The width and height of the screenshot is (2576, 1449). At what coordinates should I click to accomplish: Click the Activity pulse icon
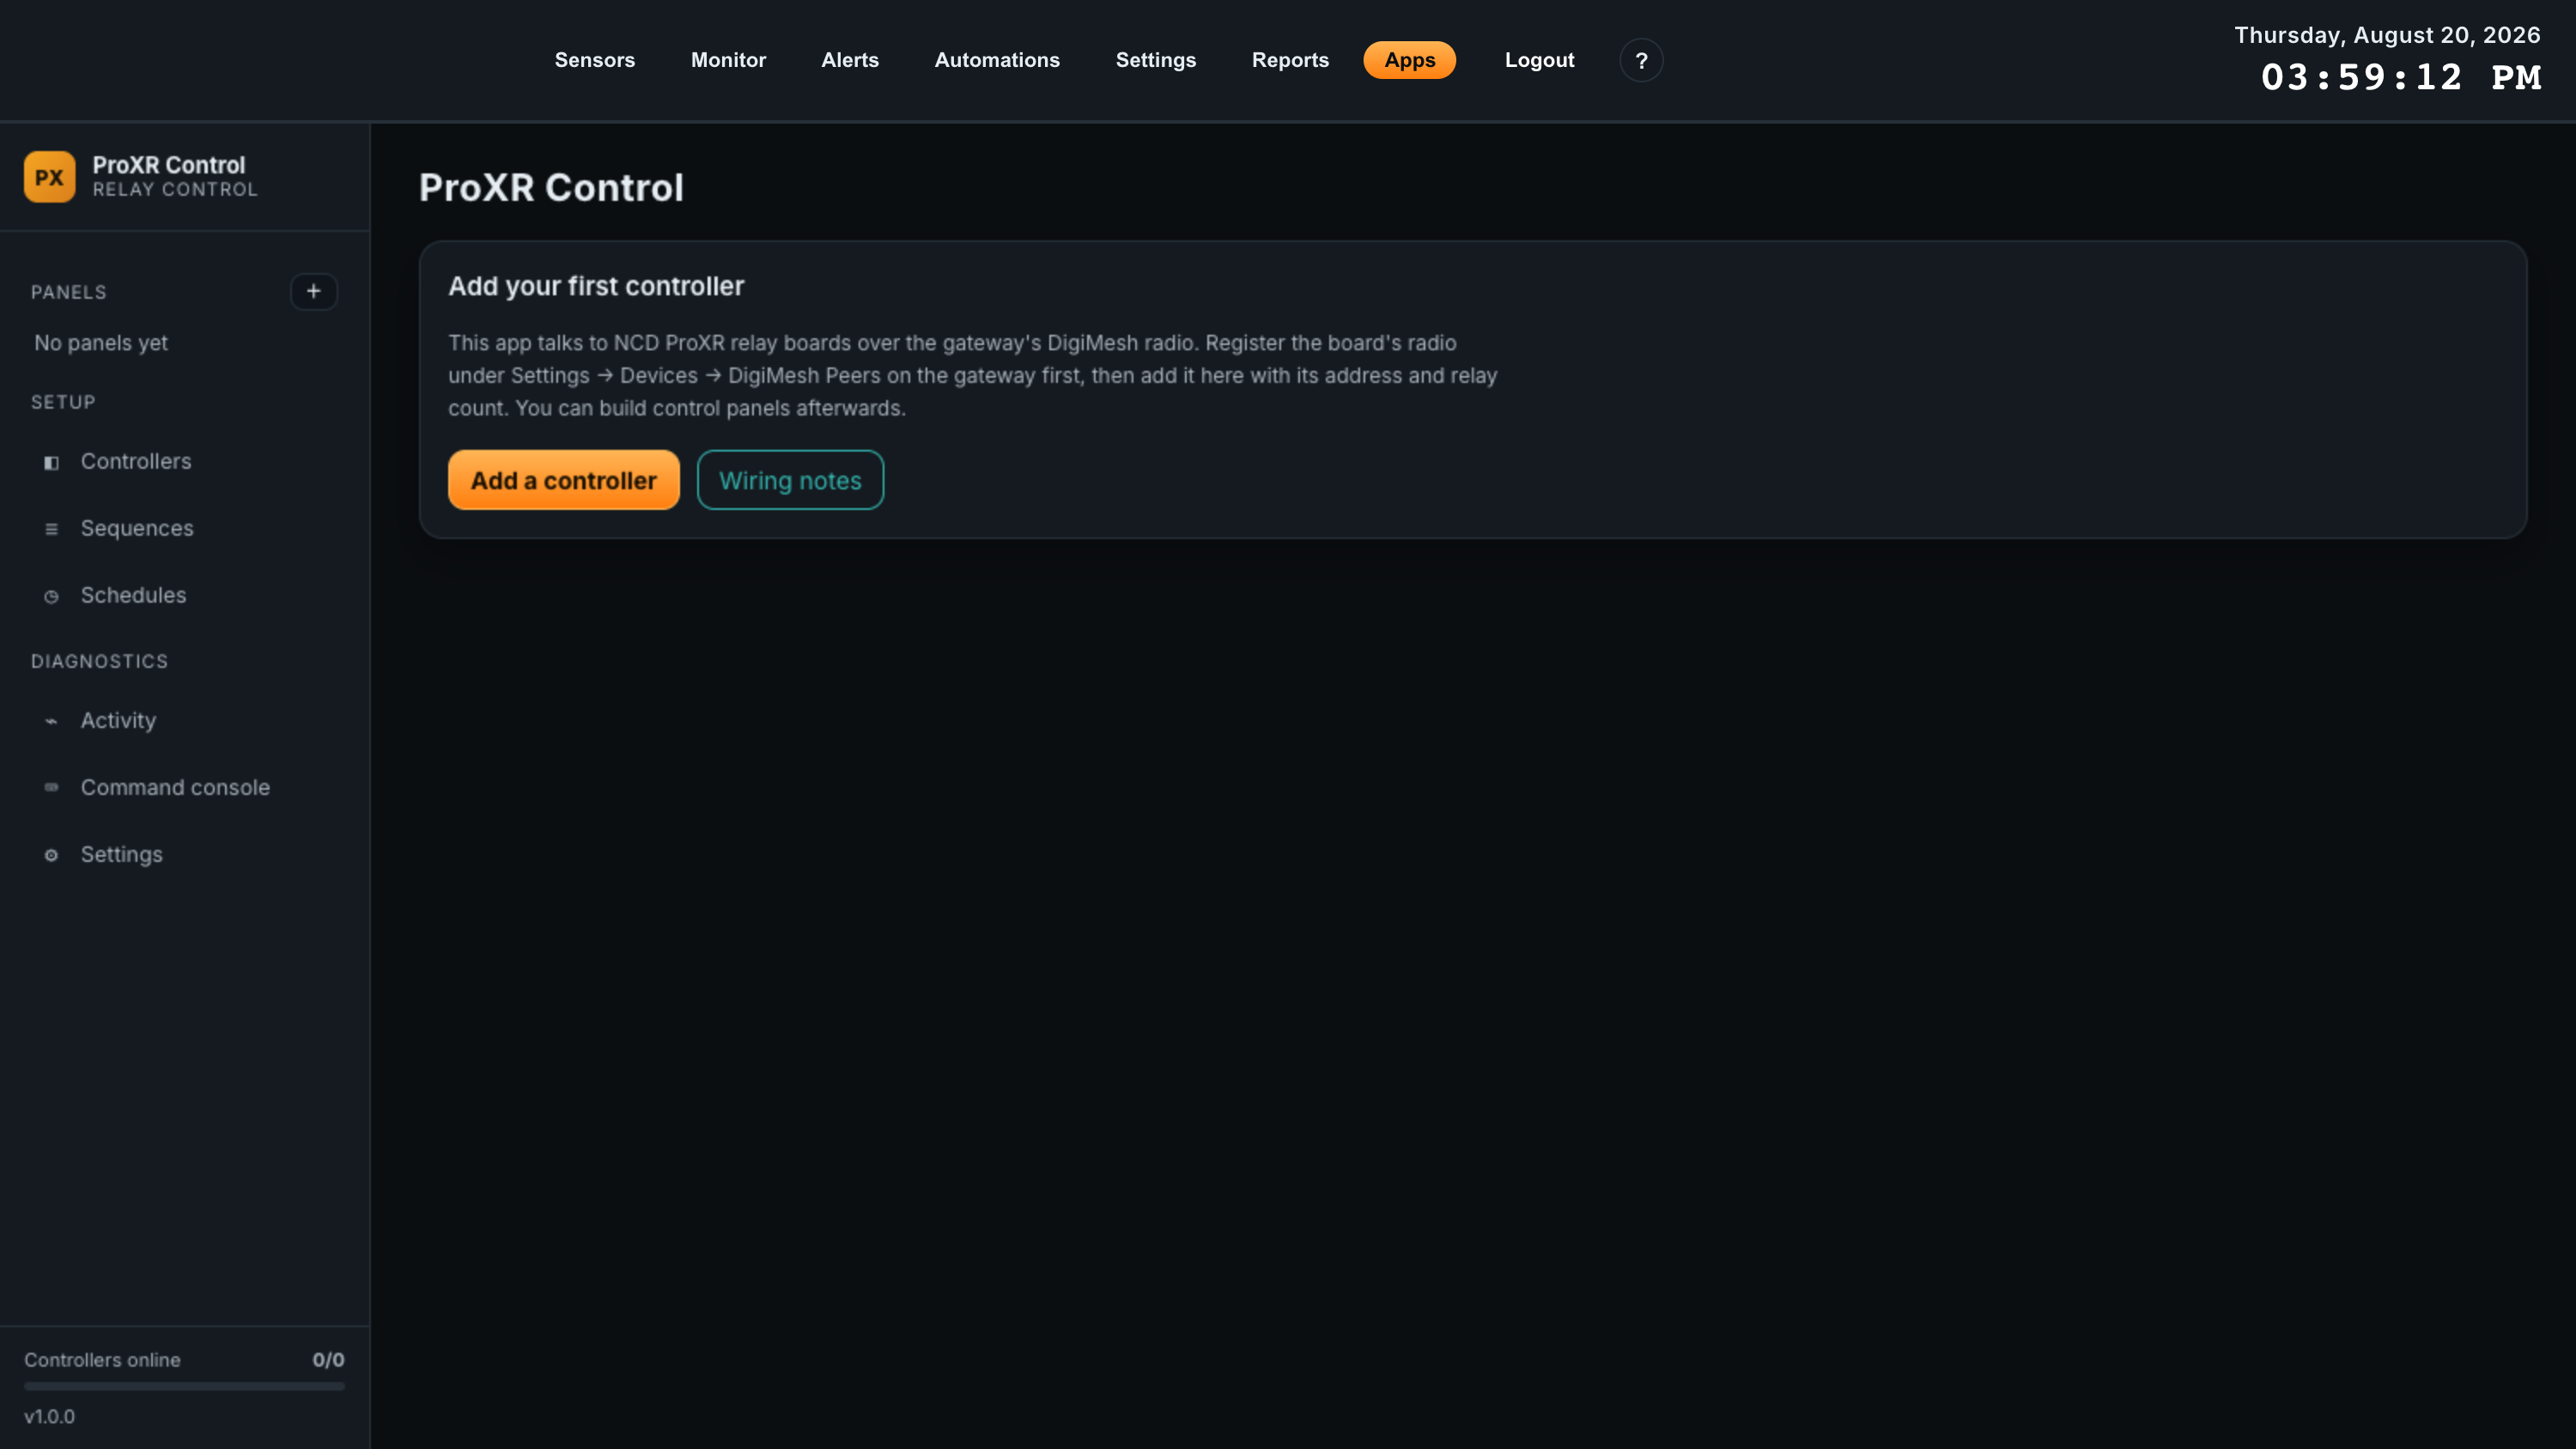click(x=51, y=721)
